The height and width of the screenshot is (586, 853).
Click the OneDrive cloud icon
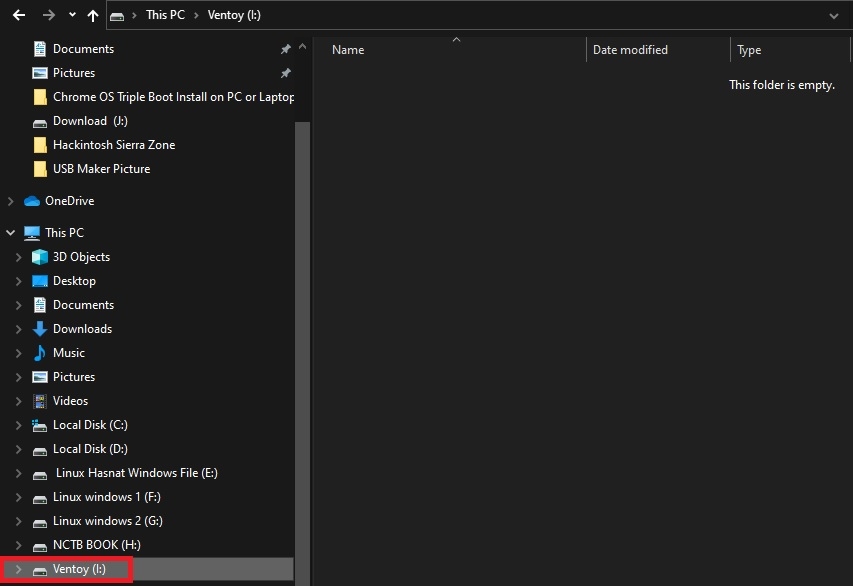point(32,201)
